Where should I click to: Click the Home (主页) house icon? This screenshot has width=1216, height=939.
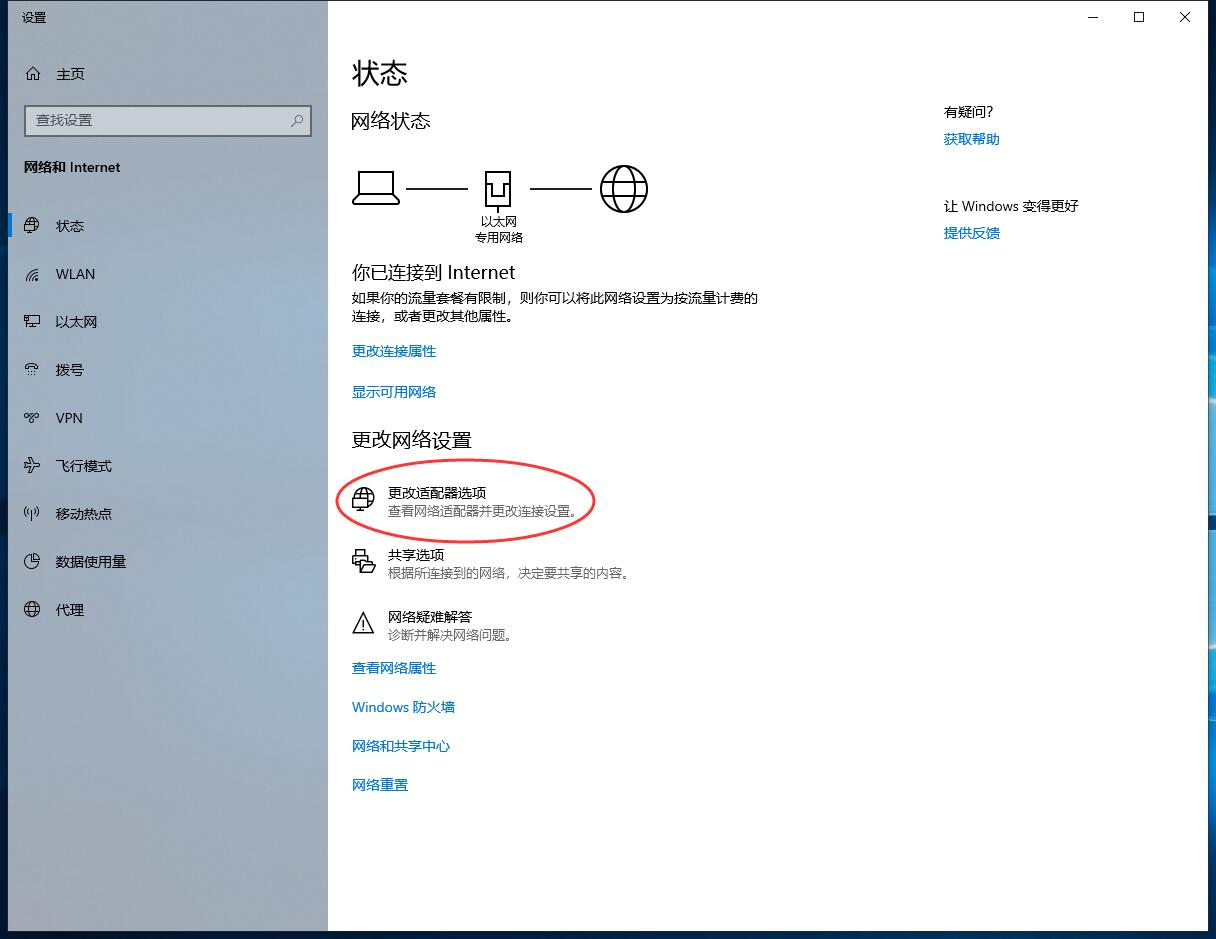(x=33, y=74)
